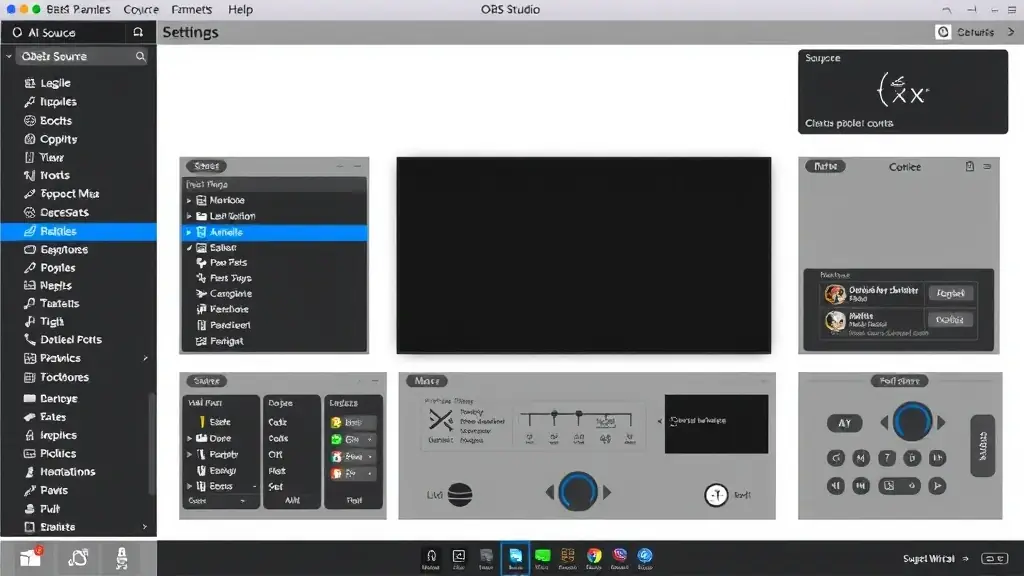Click the crossed tools icon in Mixer panel
1024x576 pixels.
441,420
